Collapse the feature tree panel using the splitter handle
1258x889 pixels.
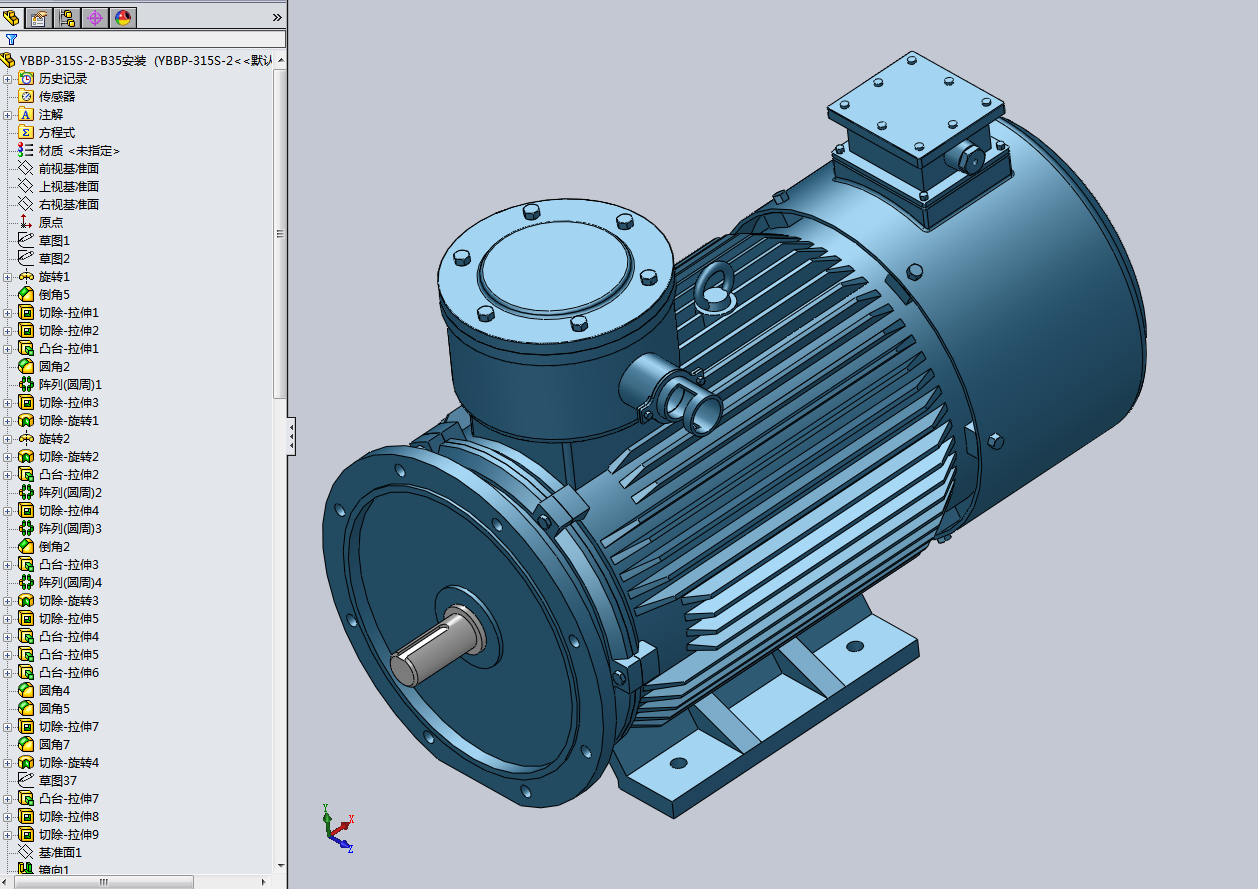[291, 437]
